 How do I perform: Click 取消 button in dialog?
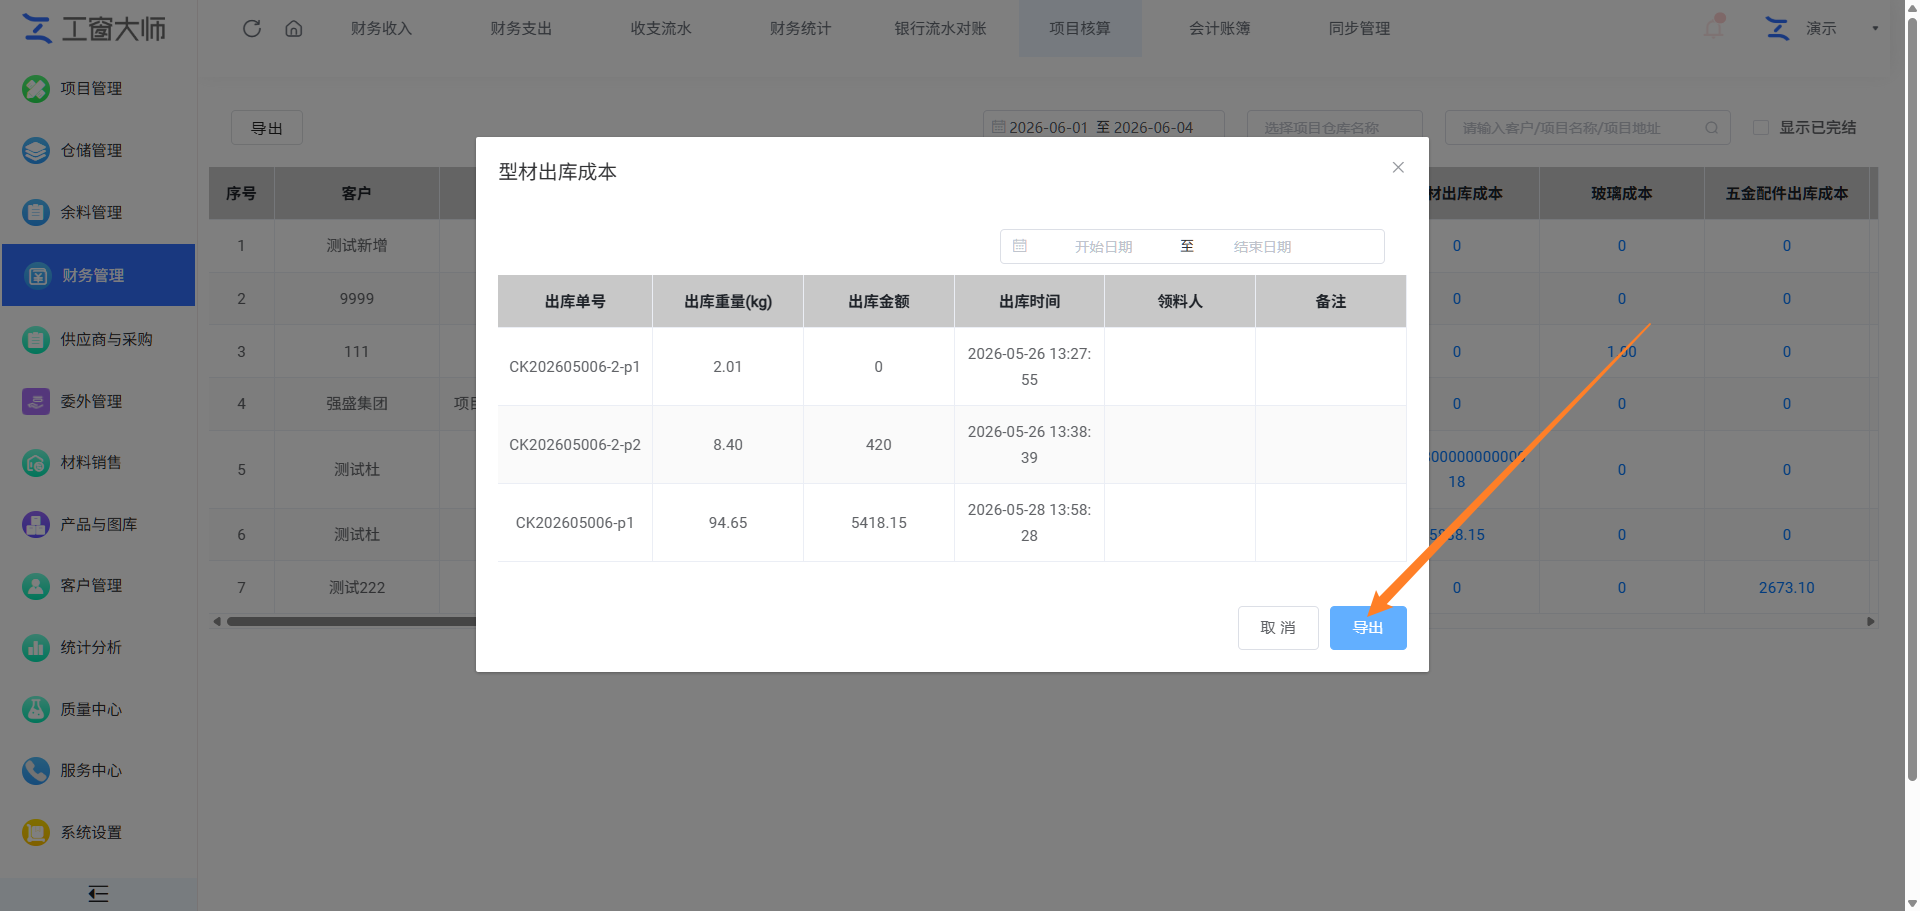(1278, 628)
